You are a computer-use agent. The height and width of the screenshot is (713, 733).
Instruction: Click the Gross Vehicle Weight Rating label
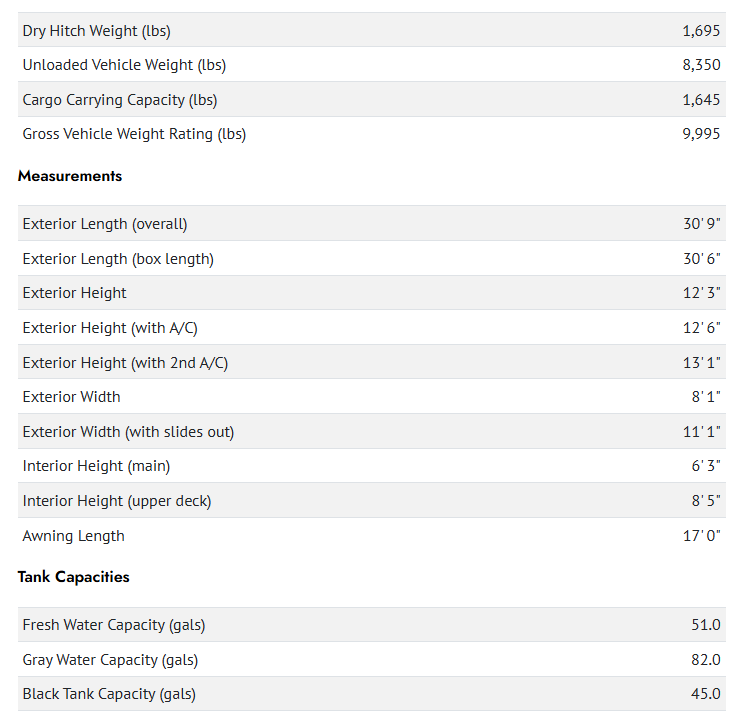click(134, 134)
